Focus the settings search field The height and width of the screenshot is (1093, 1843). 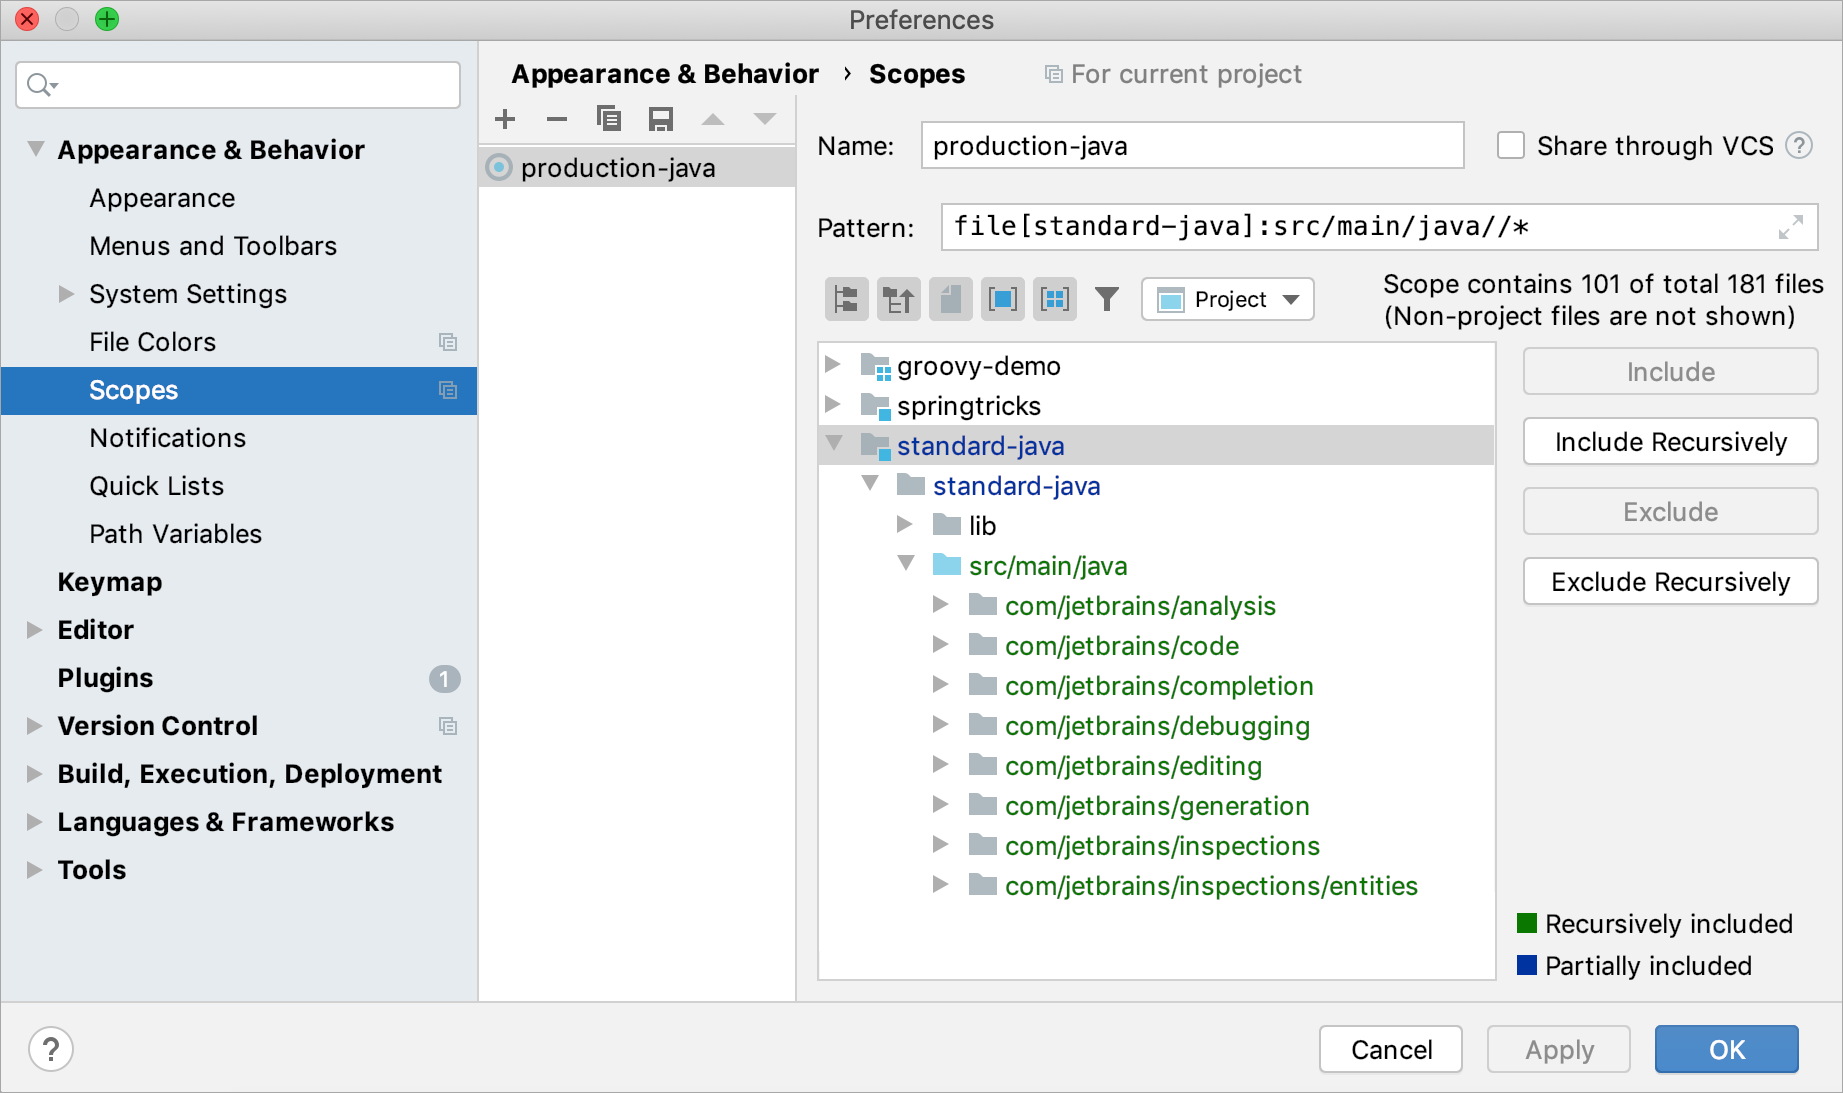(x=238, y=85)
